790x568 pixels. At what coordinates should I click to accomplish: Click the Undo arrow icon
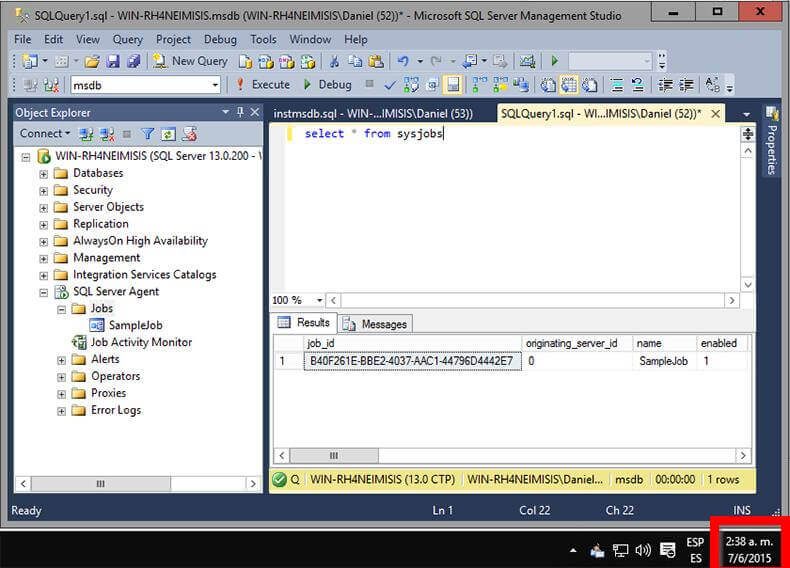pos(403,61)
